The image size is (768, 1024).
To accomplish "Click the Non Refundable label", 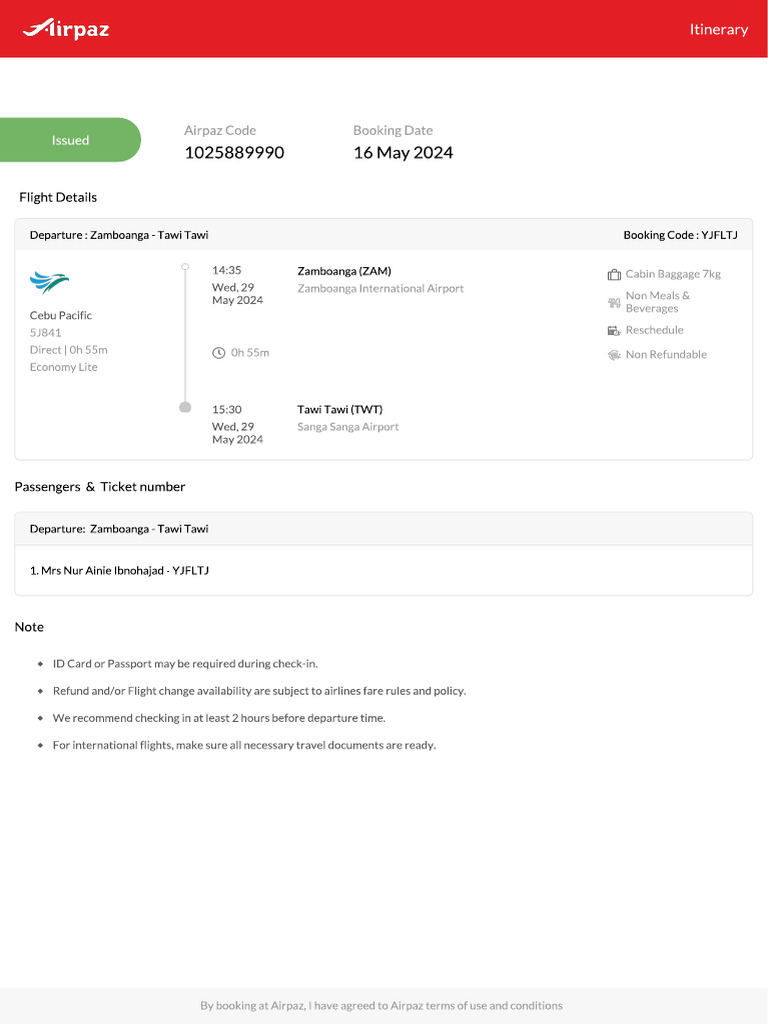I will pyautogui.click(x=666, y=355).
